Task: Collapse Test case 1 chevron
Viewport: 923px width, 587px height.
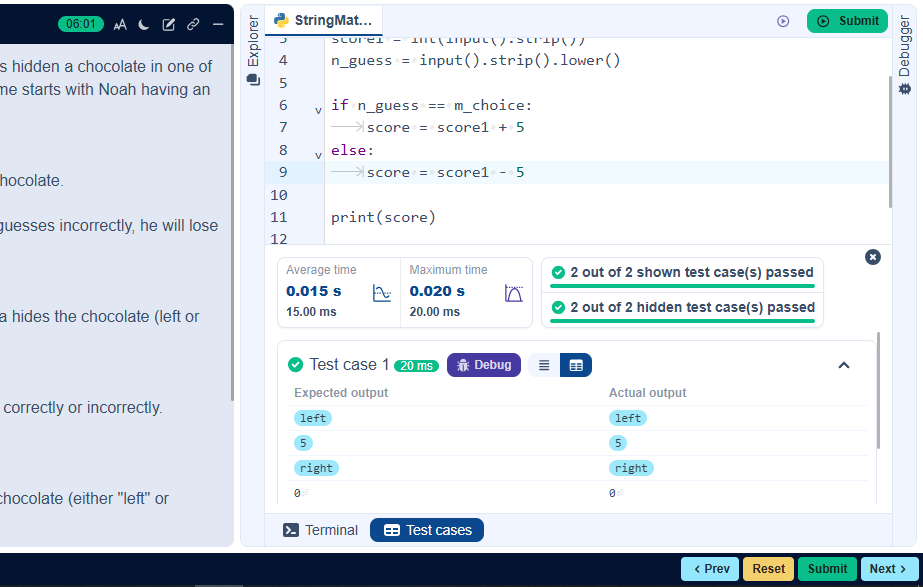Action: (844, 365)
